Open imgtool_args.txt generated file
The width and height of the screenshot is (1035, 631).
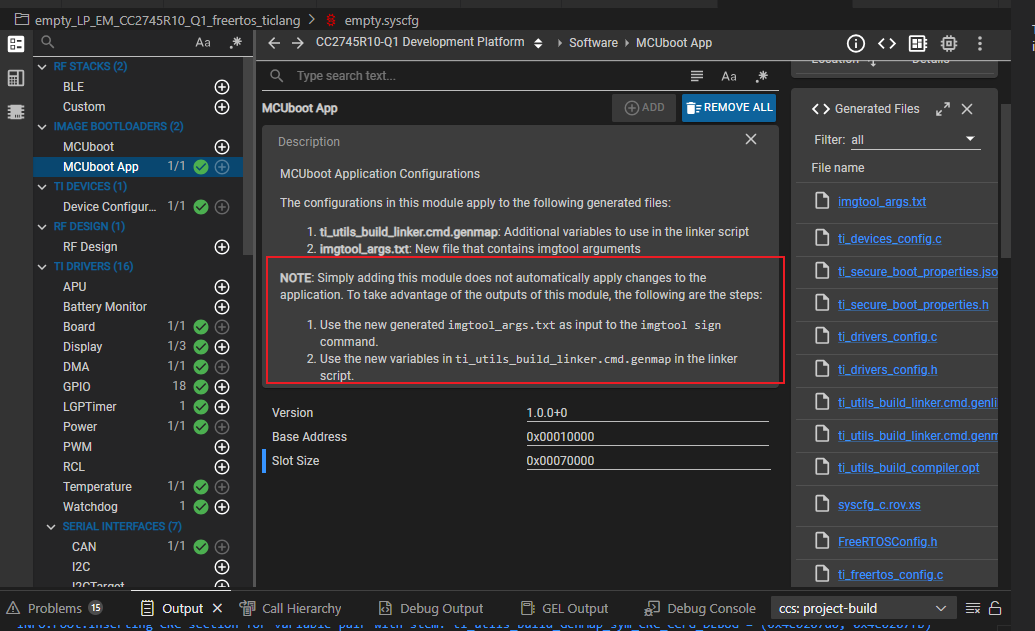[881, 202]
